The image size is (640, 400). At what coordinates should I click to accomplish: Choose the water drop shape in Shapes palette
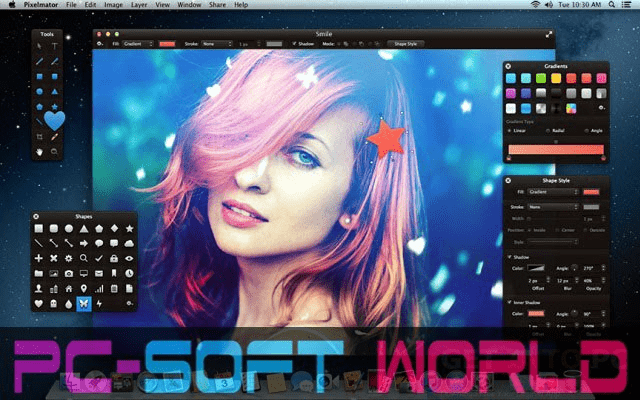click(x=69, y=304)
